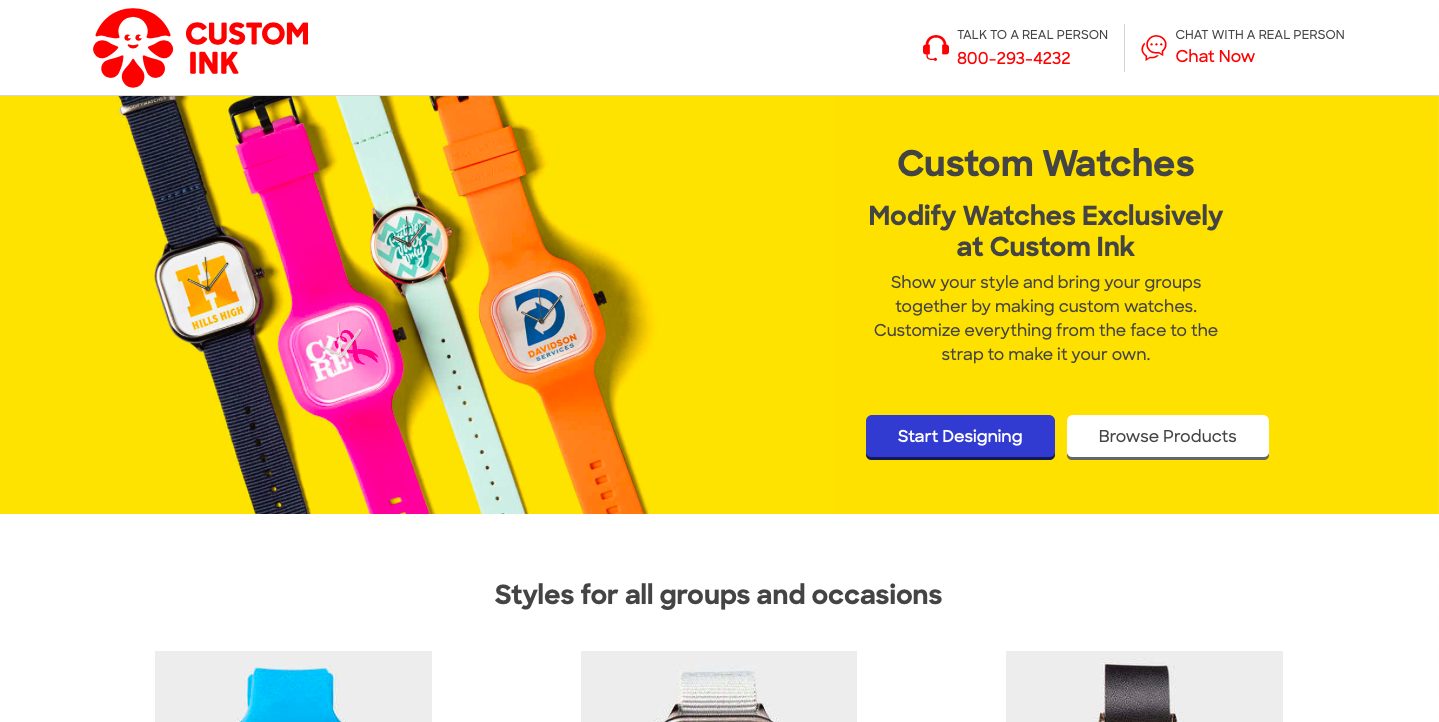
Task: Open the white strap watch style thumbnail
Action: coord(719,686)
